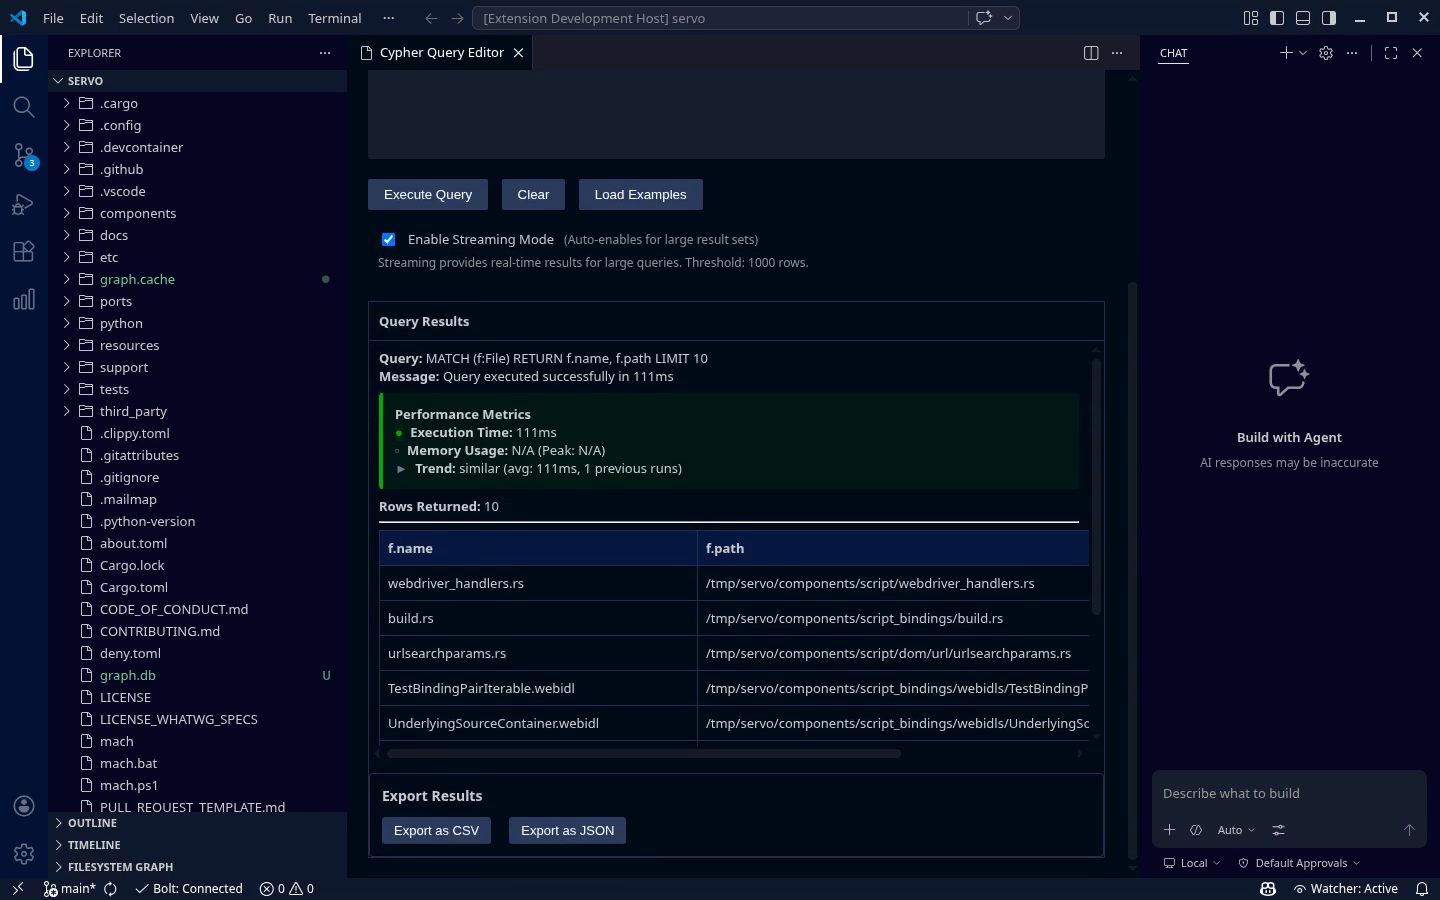
Task: Open the Manage gear in activity bar
Action: [24, 854]
